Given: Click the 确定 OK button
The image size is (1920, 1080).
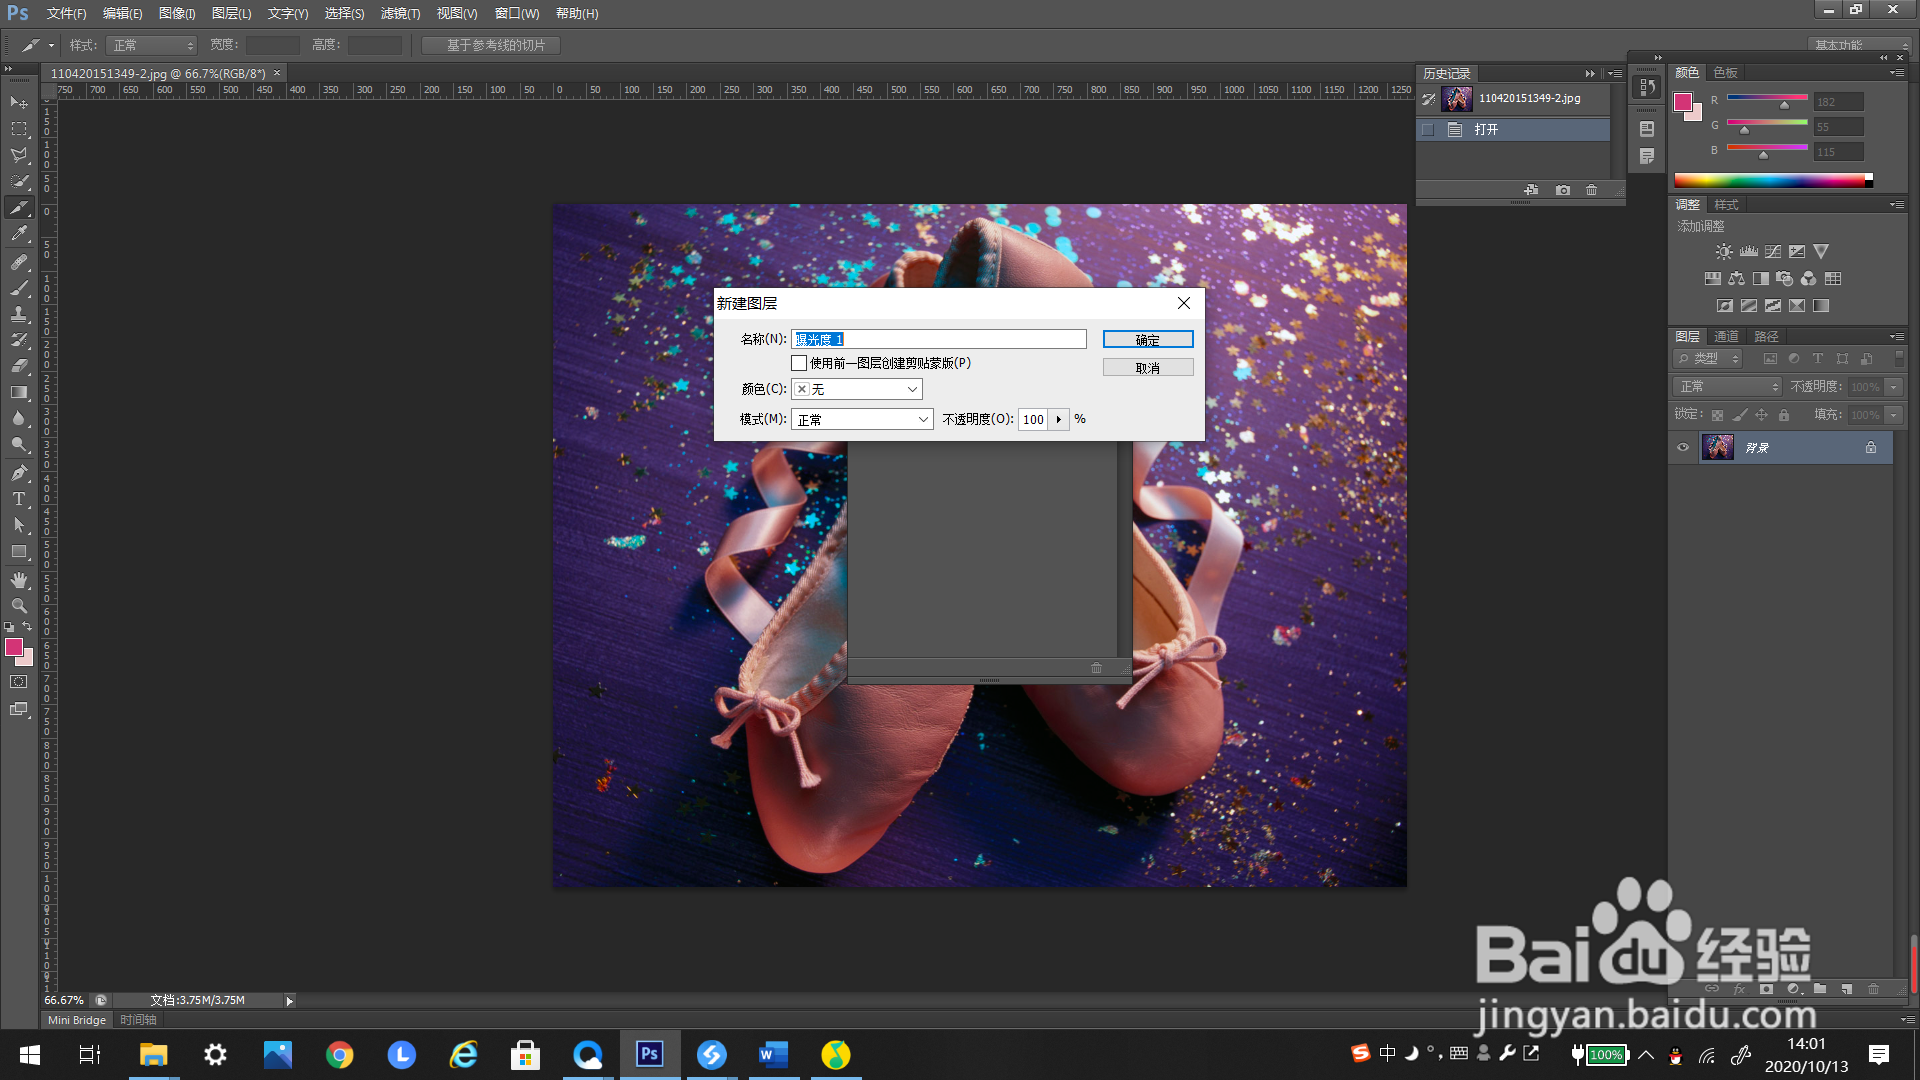Looking at the screenshot, I should [x=1147, y=340].
